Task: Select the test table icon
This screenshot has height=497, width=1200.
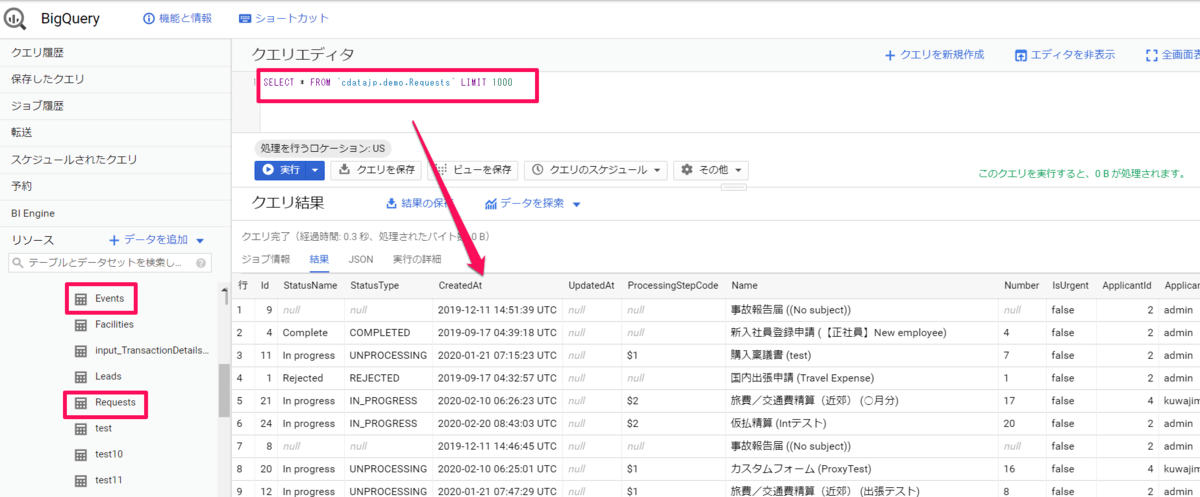Action: pos(81,428)
